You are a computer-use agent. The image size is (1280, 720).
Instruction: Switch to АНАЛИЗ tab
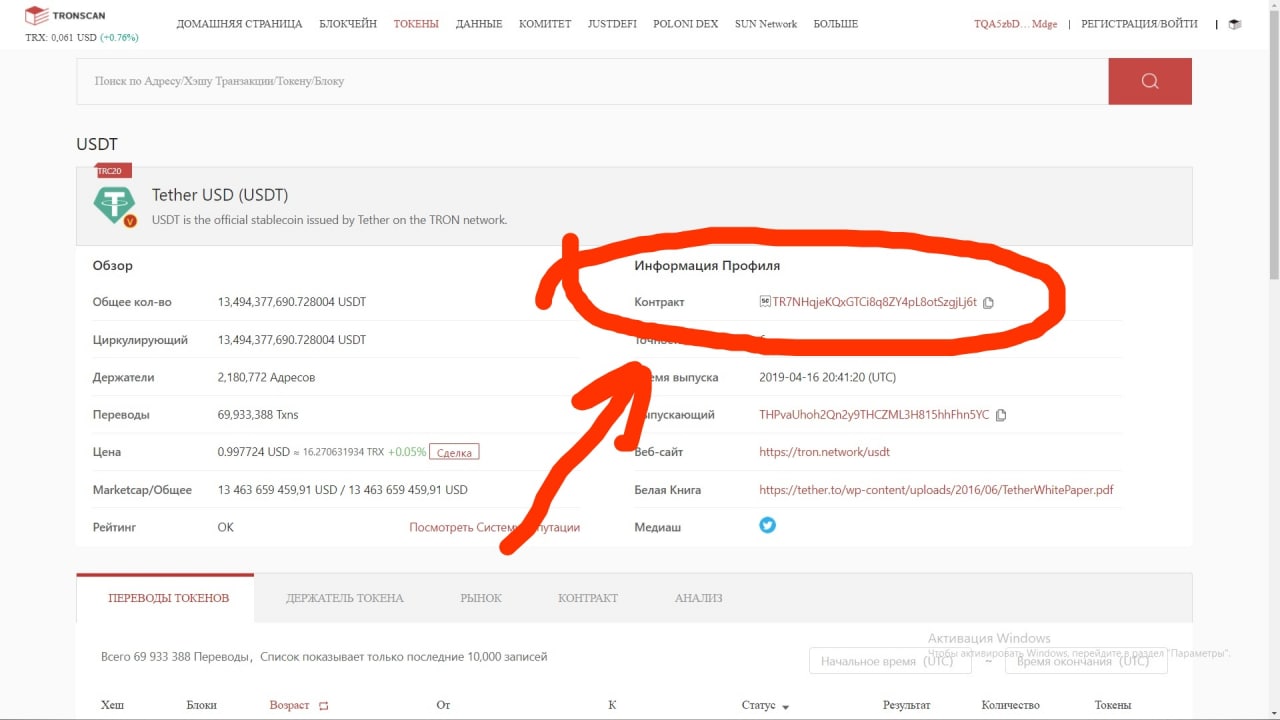pos(698,598)
